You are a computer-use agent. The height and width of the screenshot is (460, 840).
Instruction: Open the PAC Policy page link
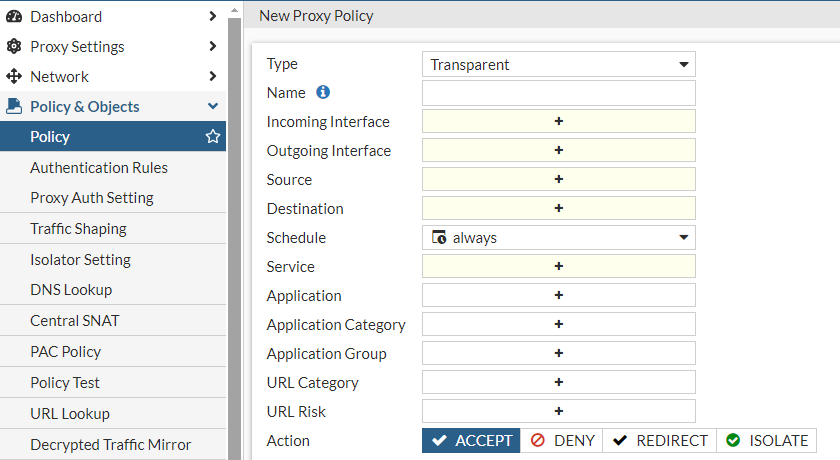[x=65, y=352]
